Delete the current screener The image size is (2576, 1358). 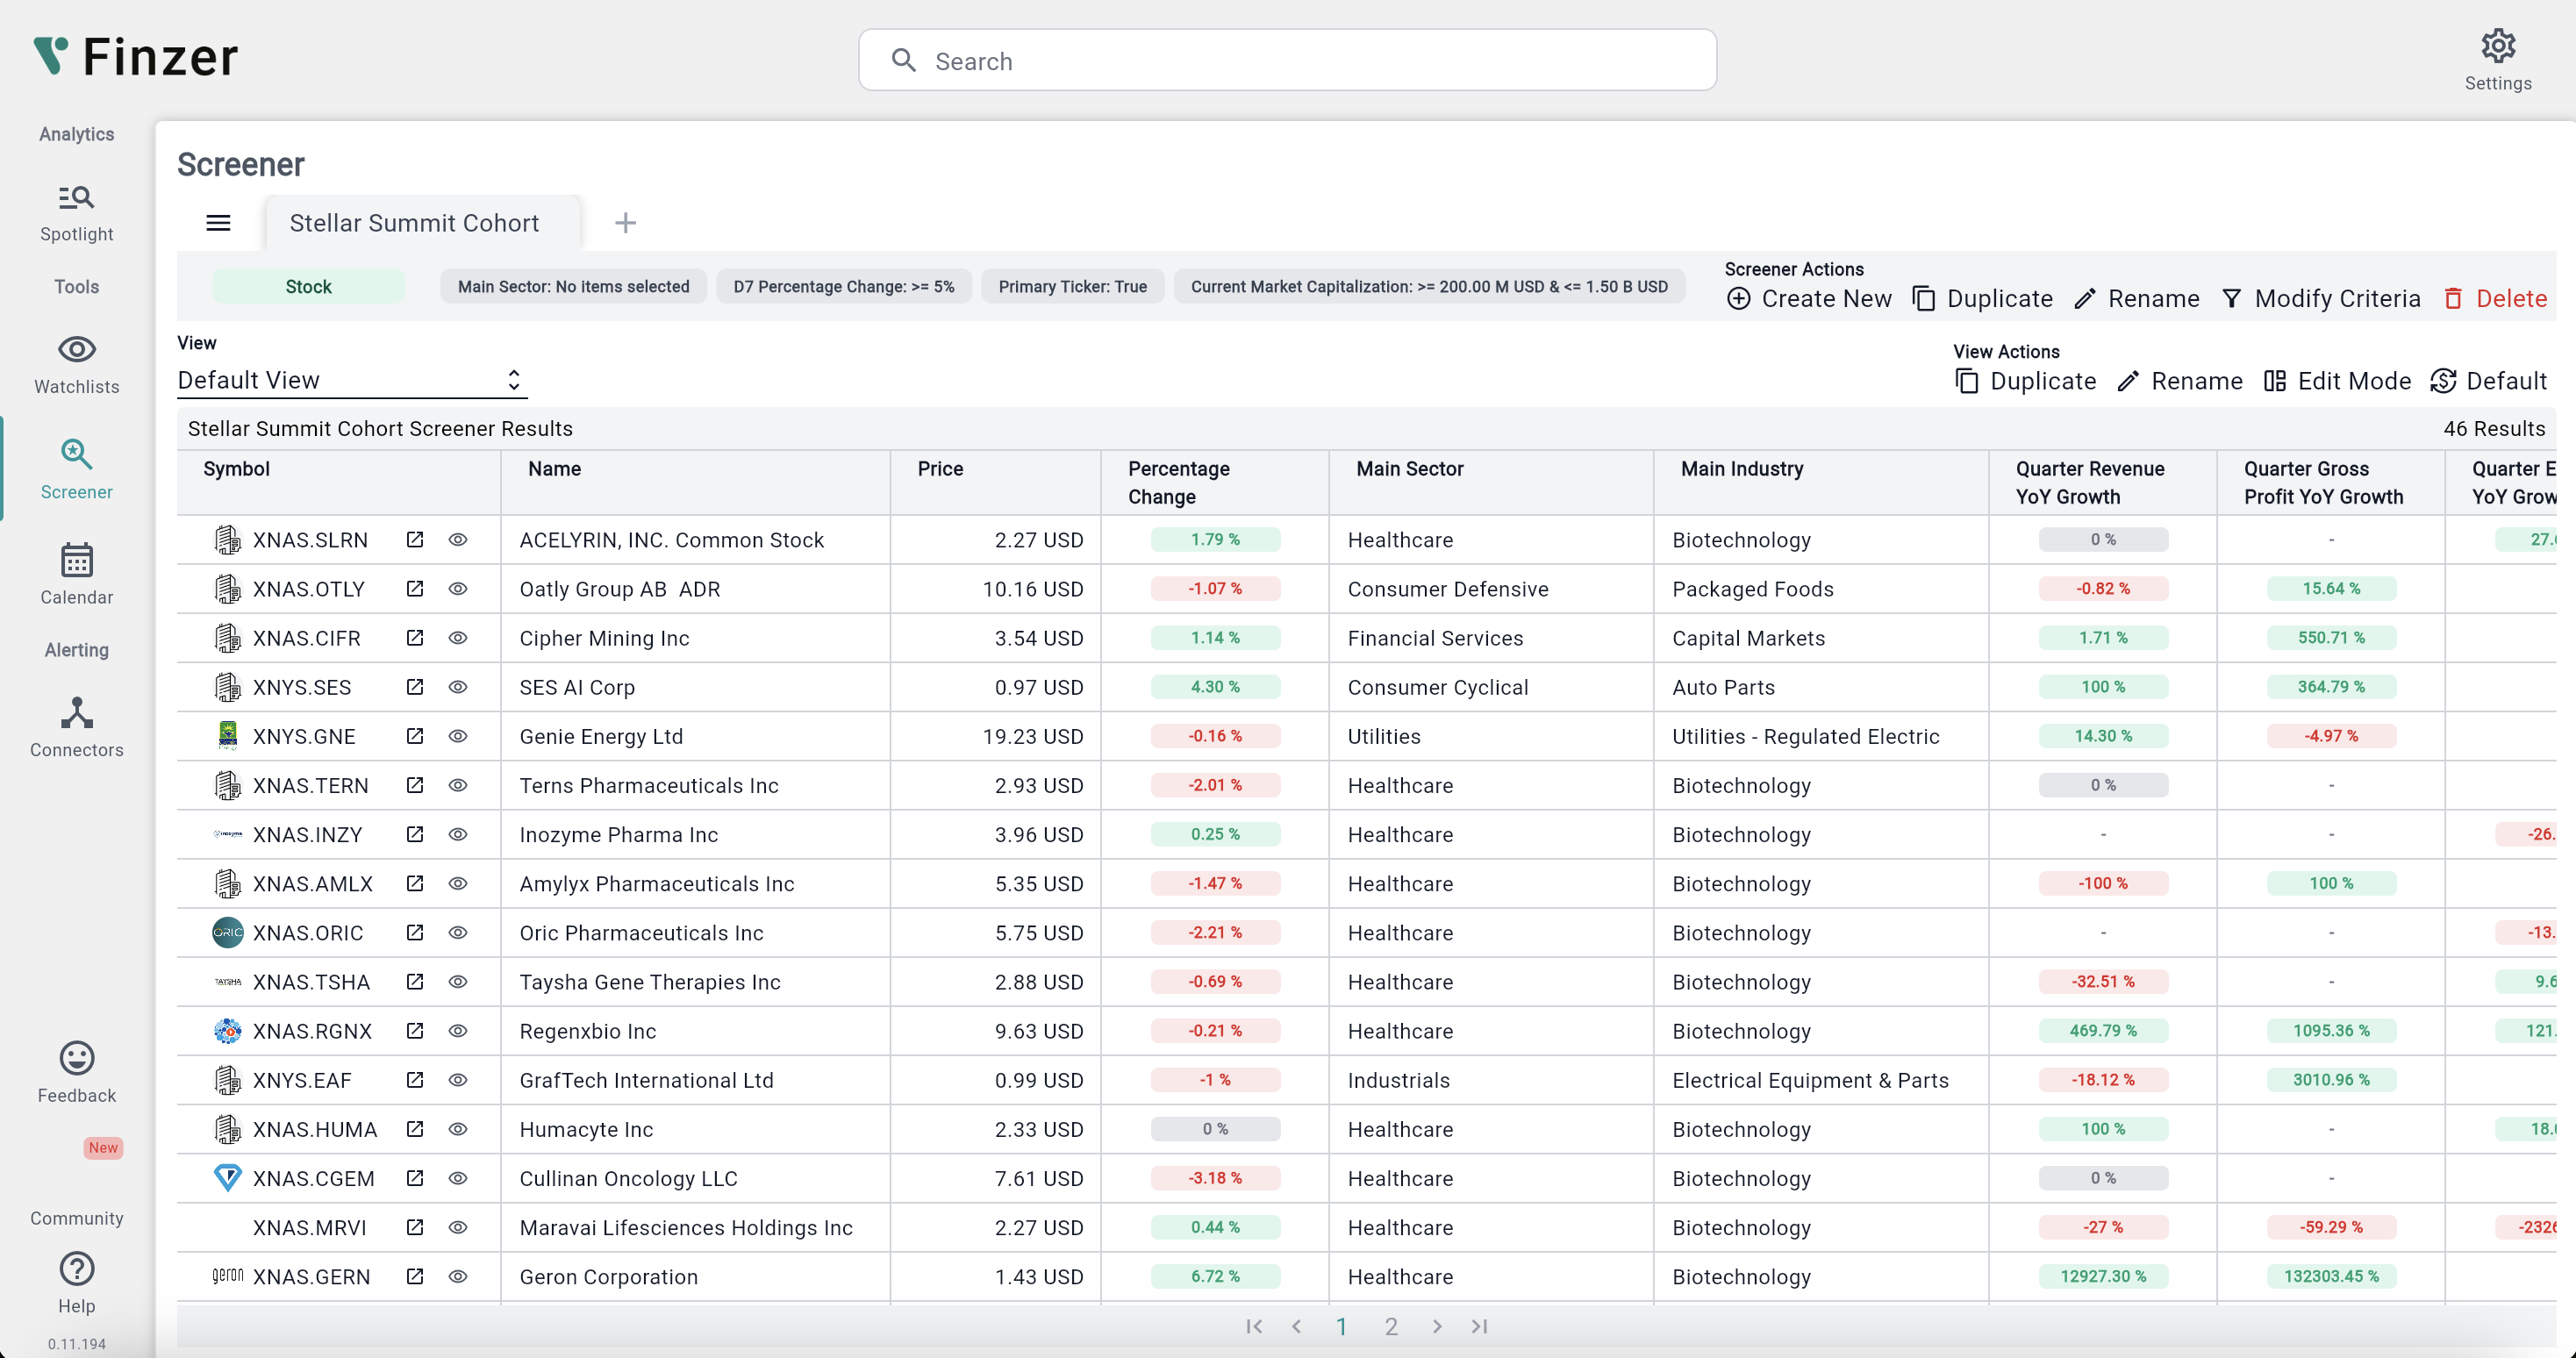coord(2494,299)
